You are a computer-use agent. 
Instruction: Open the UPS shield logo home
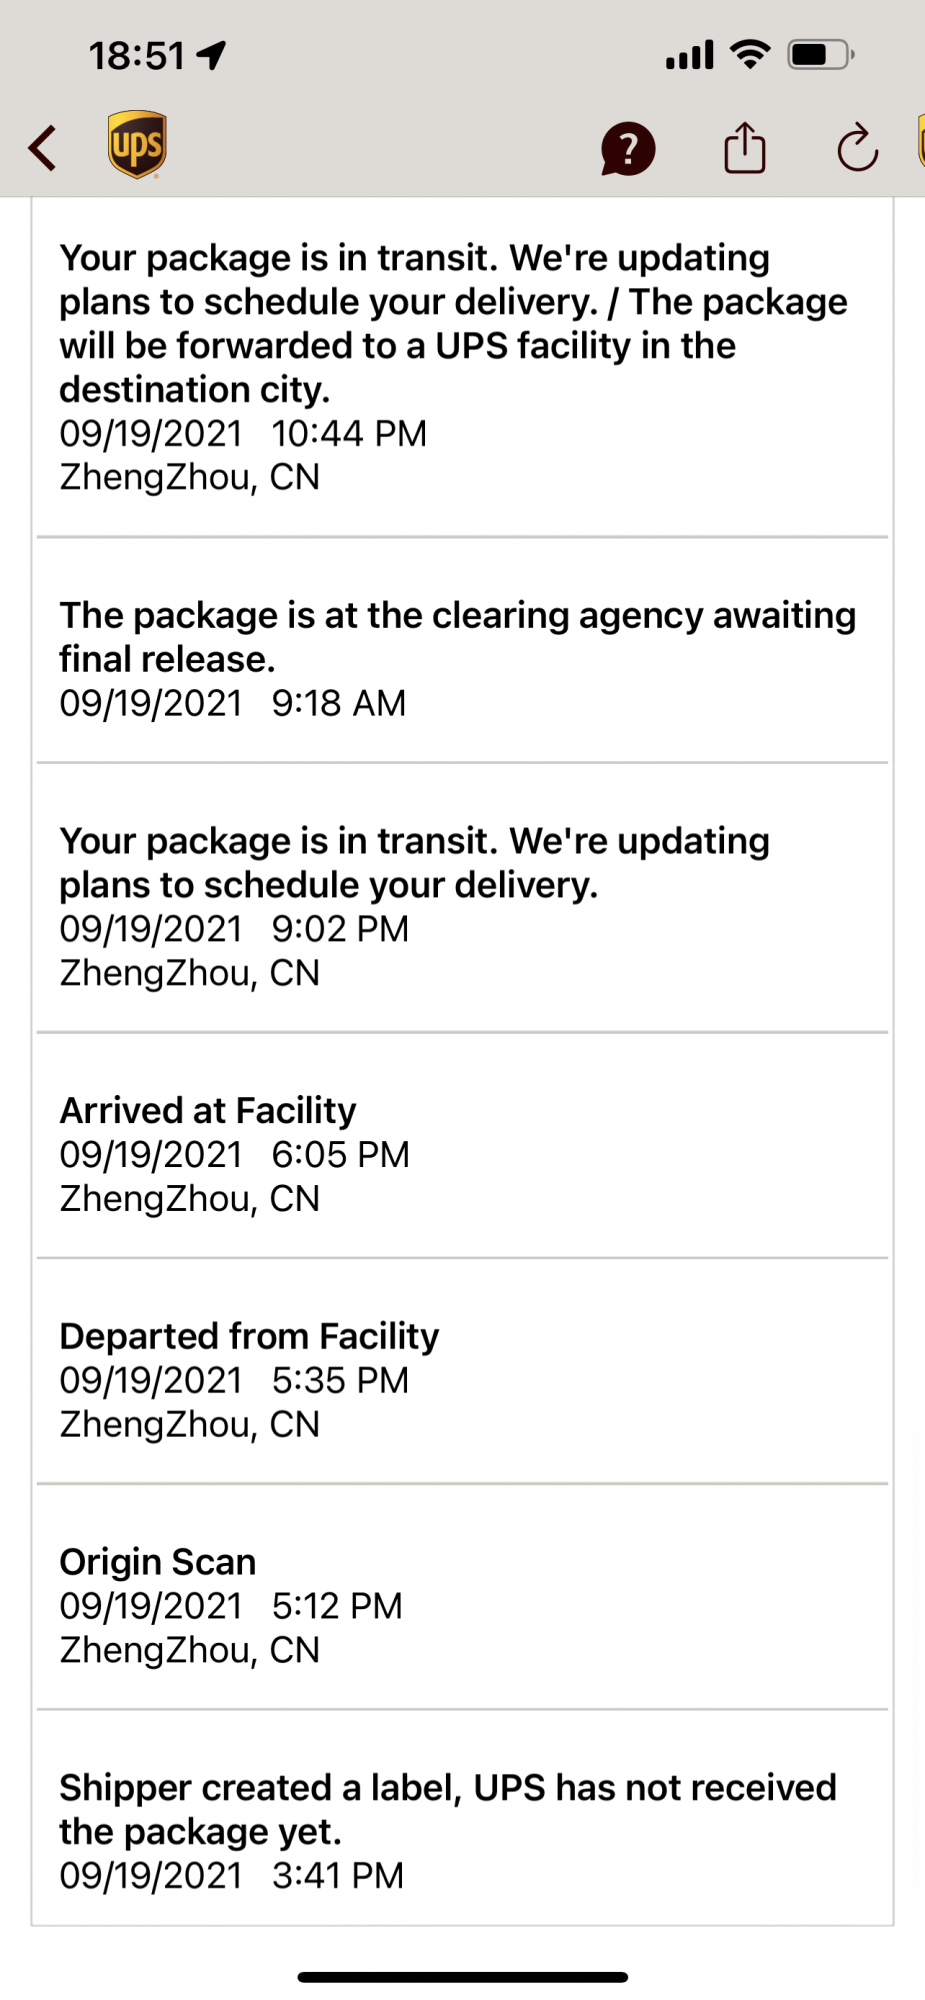coord(137,145)
